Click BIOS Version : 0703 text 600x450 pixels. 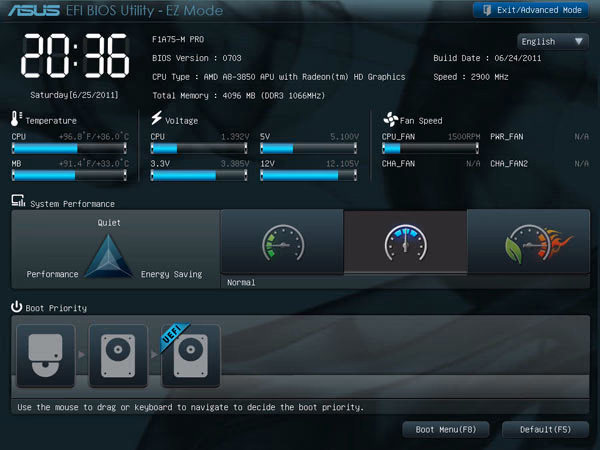coord(197,58)
